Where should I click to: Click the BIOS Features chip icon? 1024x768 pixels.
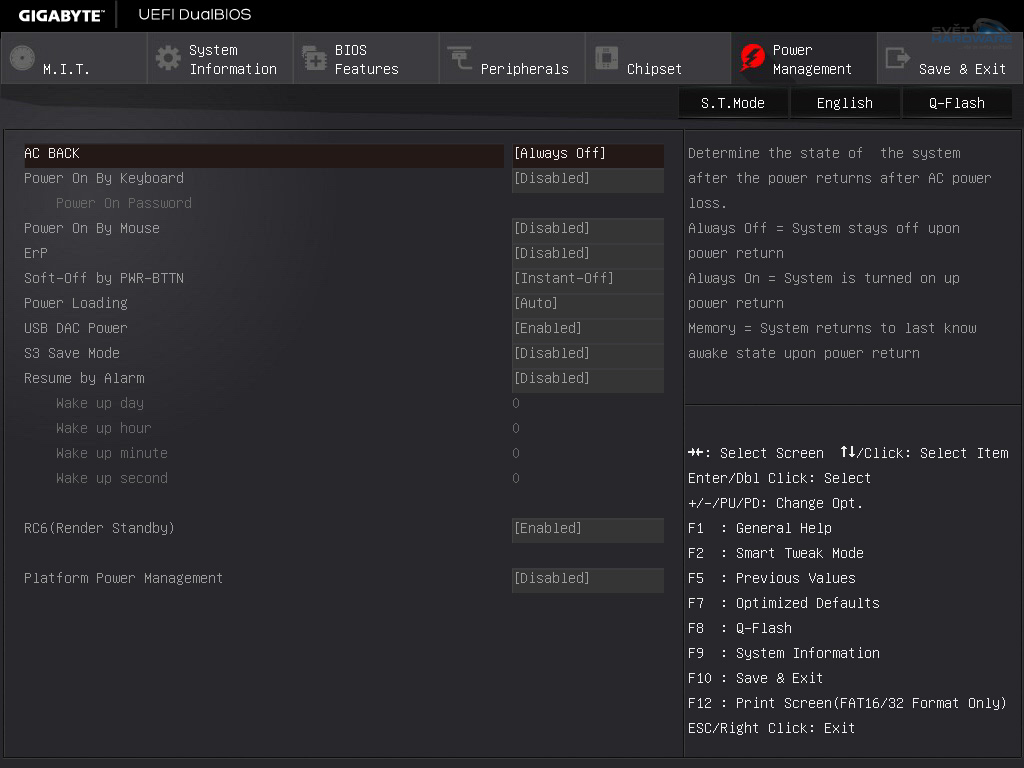click(x=314, y=58)
